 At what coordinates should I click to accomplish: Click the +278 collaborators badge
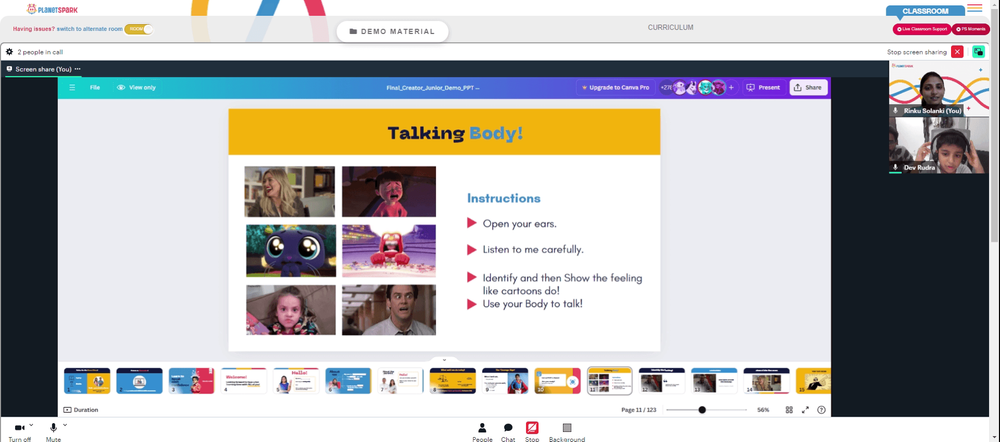tap(666, 87)
